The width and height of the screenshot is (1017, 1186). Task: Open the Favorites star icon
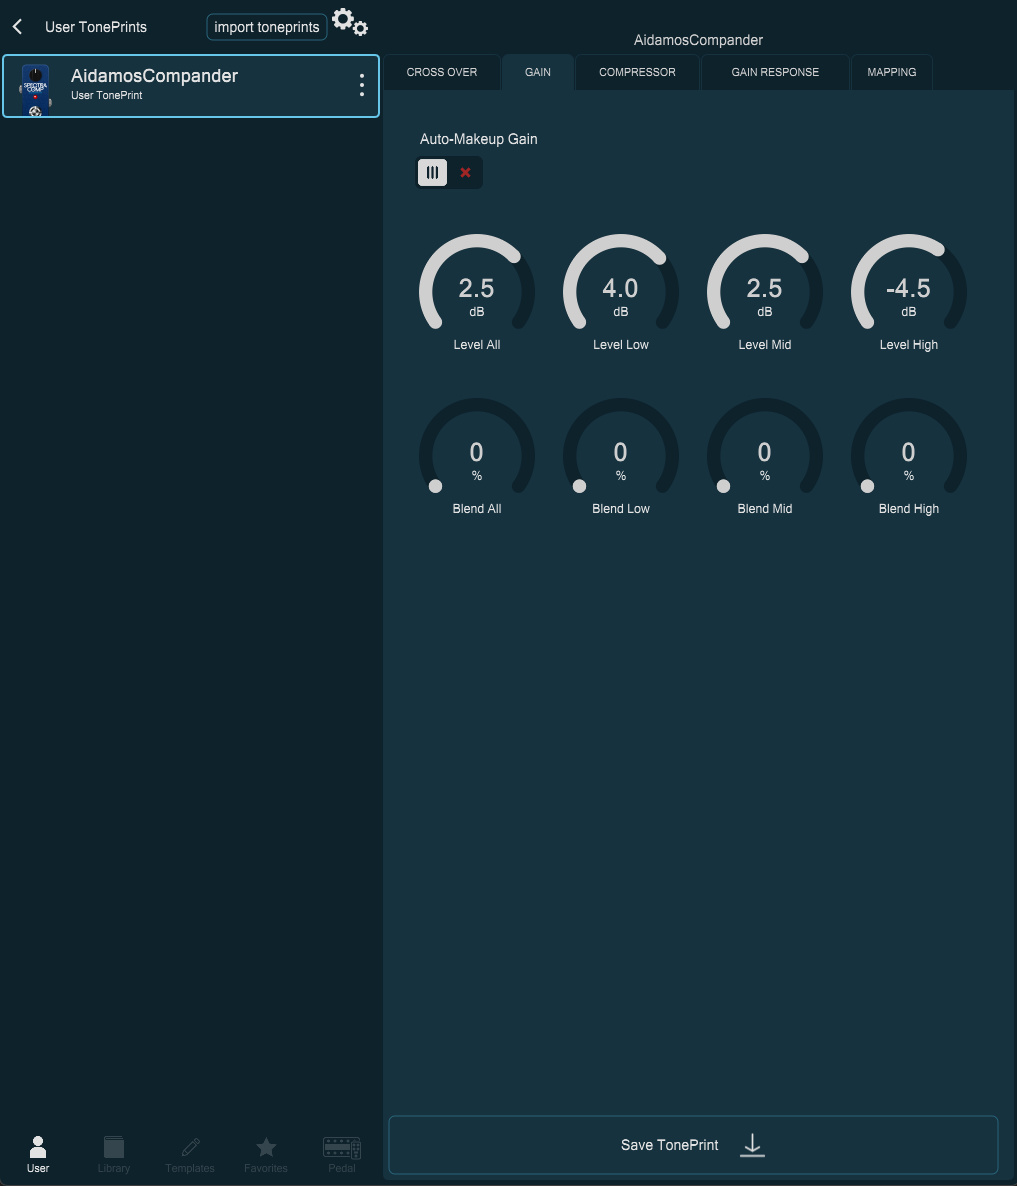coord(265,1154)
